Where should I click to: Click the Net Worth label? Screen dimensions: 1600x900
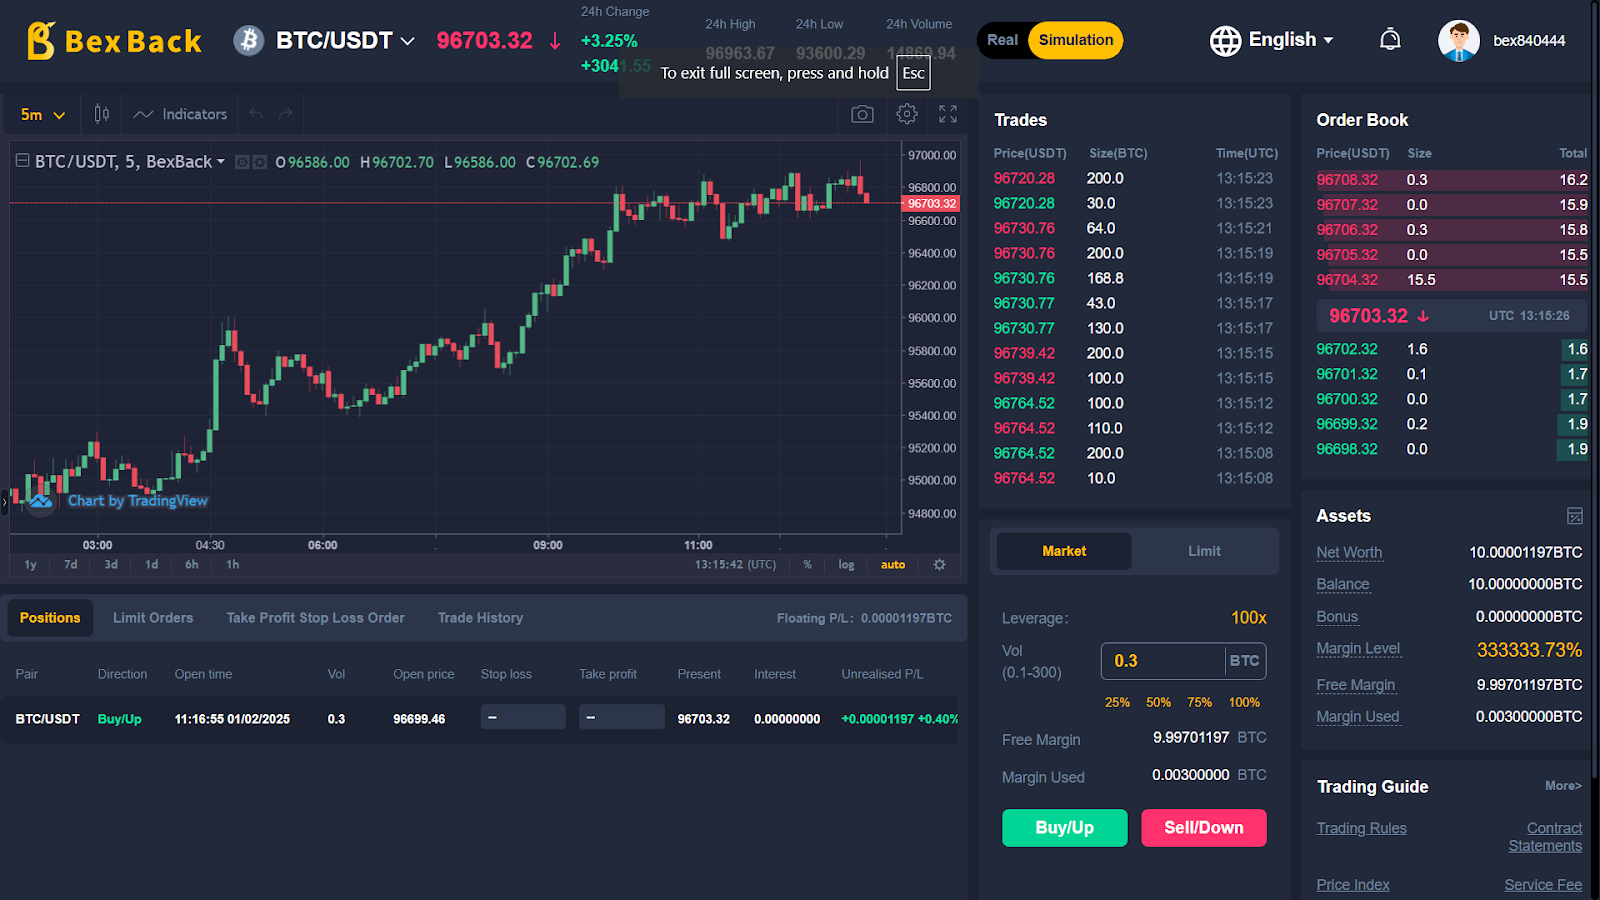point(1349,552)
